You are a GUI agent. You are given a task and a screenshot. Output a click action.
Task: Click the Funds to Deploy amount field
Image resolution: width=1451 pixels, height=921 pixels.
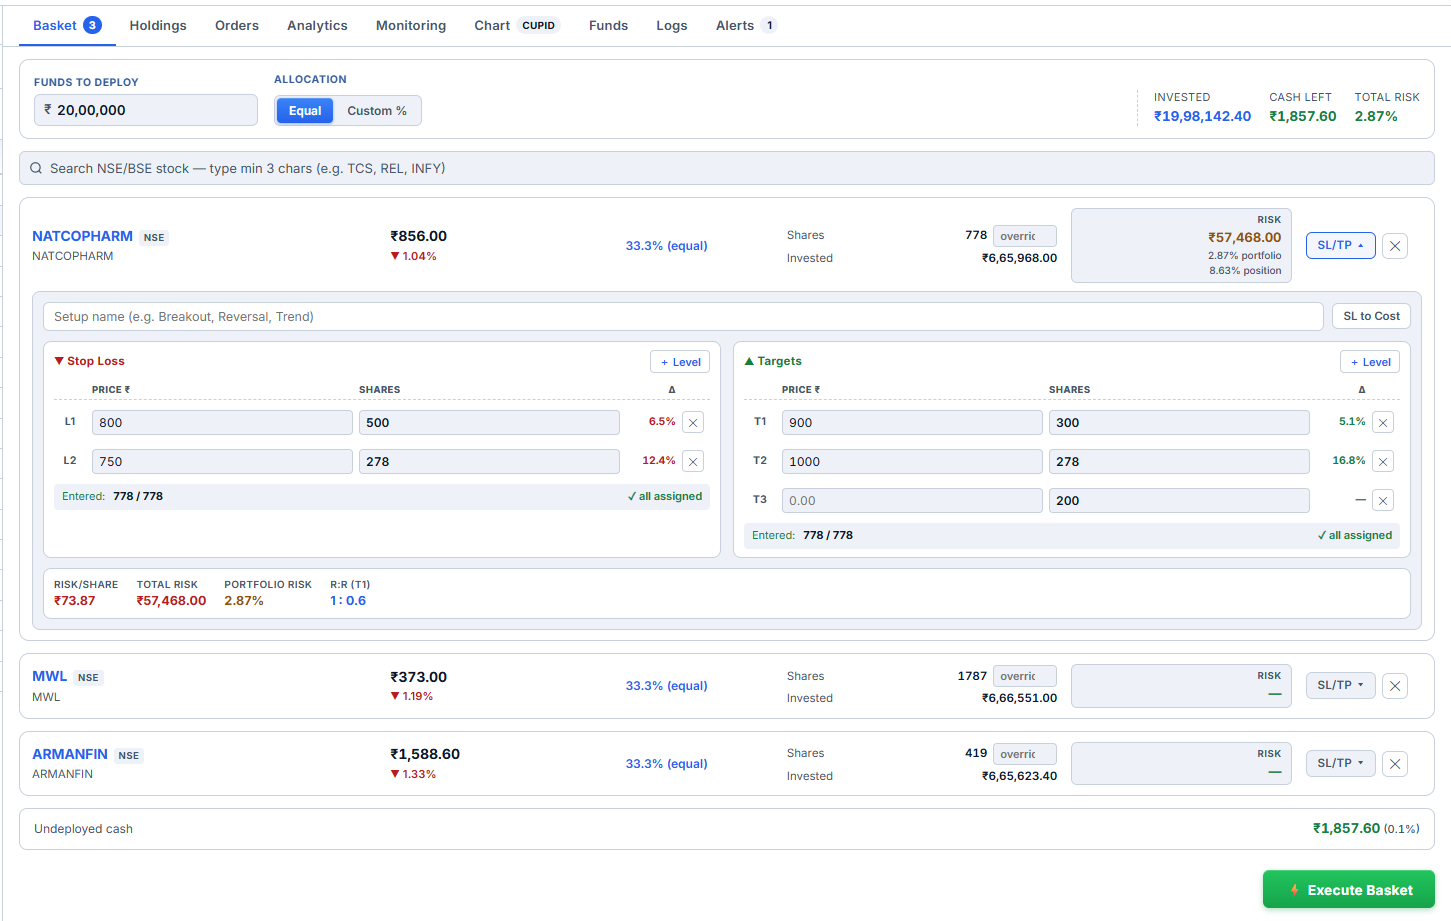tap(146, 110)
